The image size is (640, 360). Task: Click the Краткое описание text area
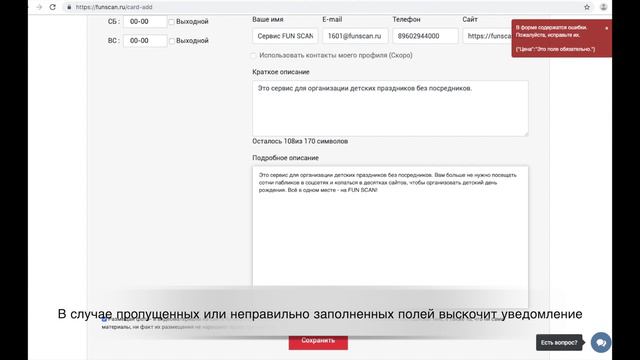(390, 108)
